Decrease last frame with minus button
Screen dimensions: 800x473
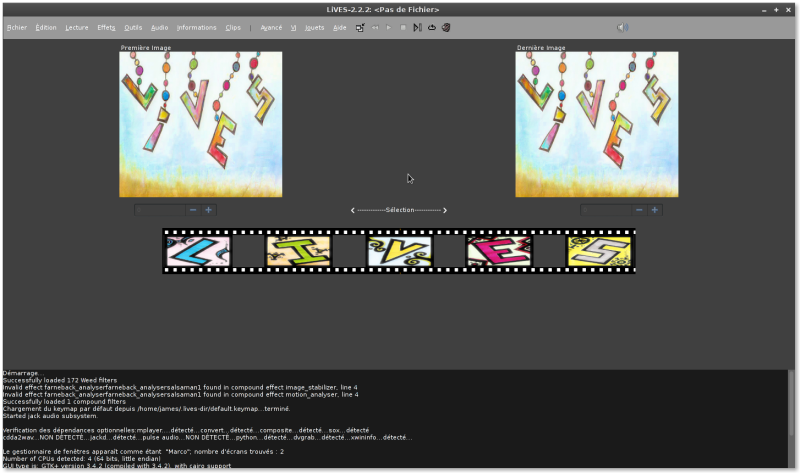639,210
